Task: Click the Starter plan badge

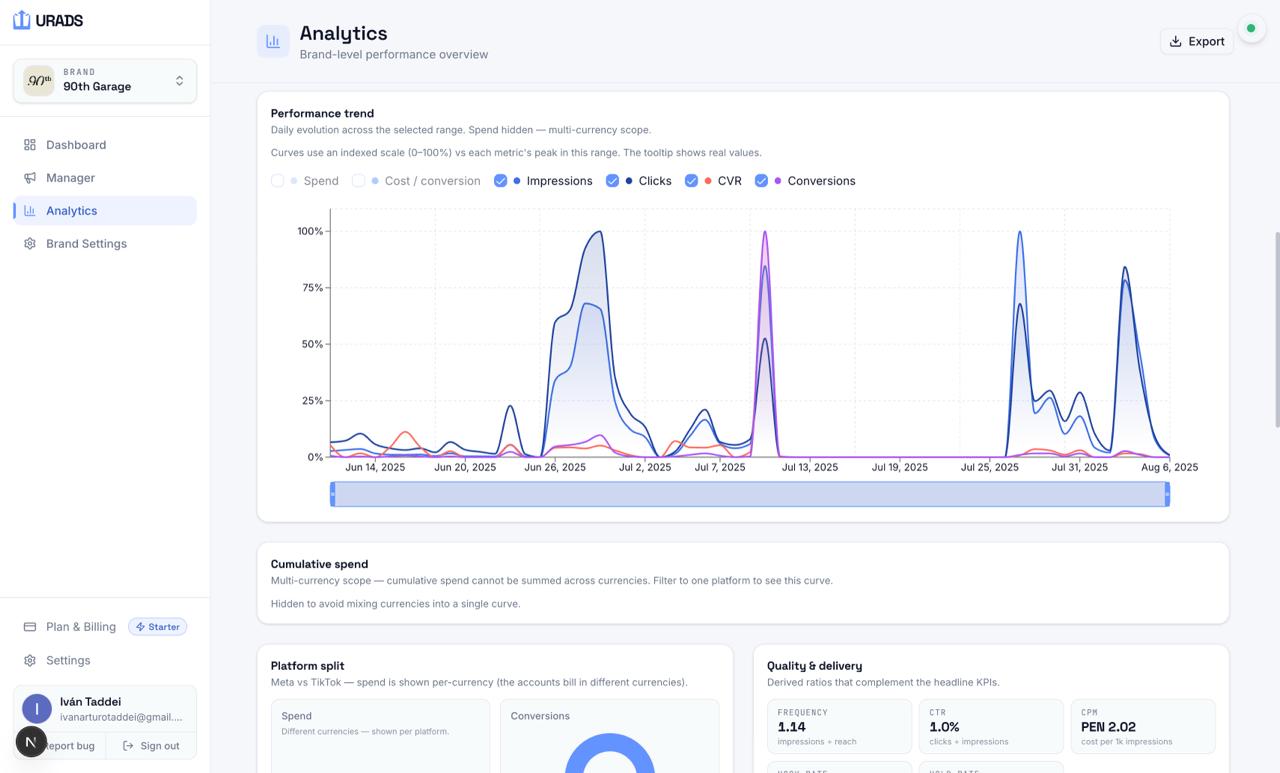Action: coord(157,627)
